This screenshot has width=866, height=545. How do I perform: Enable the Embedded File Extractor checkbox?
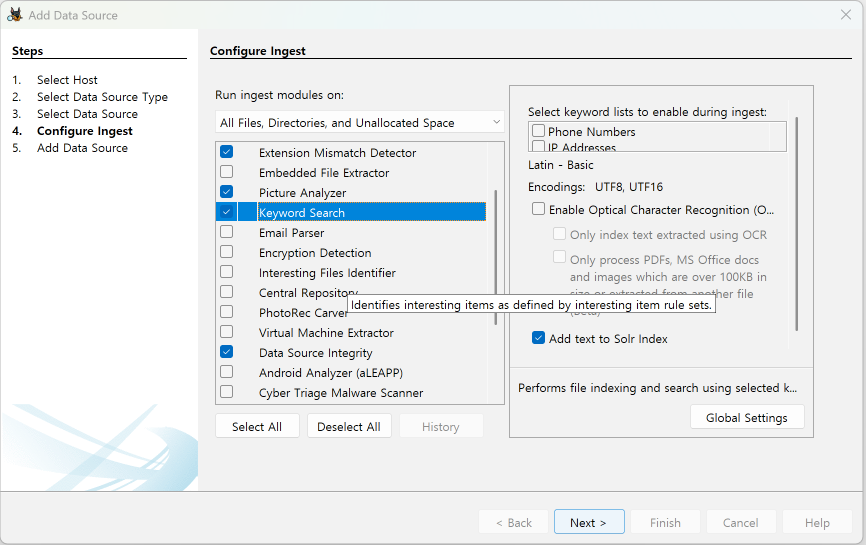point(226,172)
